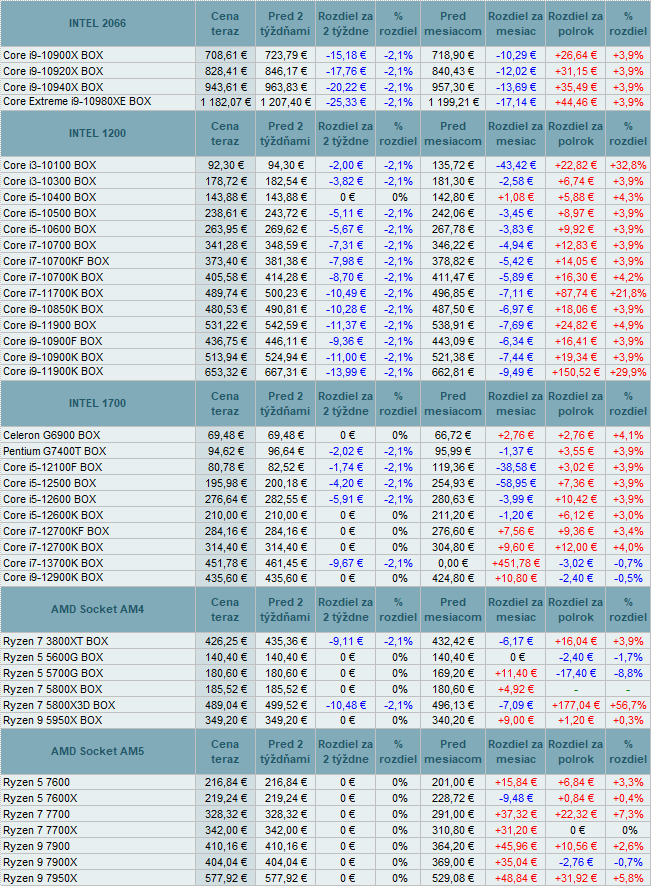651x886 pixels.
Task: Click the Core i5-10600 BOX row name
Action: click(50, 229)
